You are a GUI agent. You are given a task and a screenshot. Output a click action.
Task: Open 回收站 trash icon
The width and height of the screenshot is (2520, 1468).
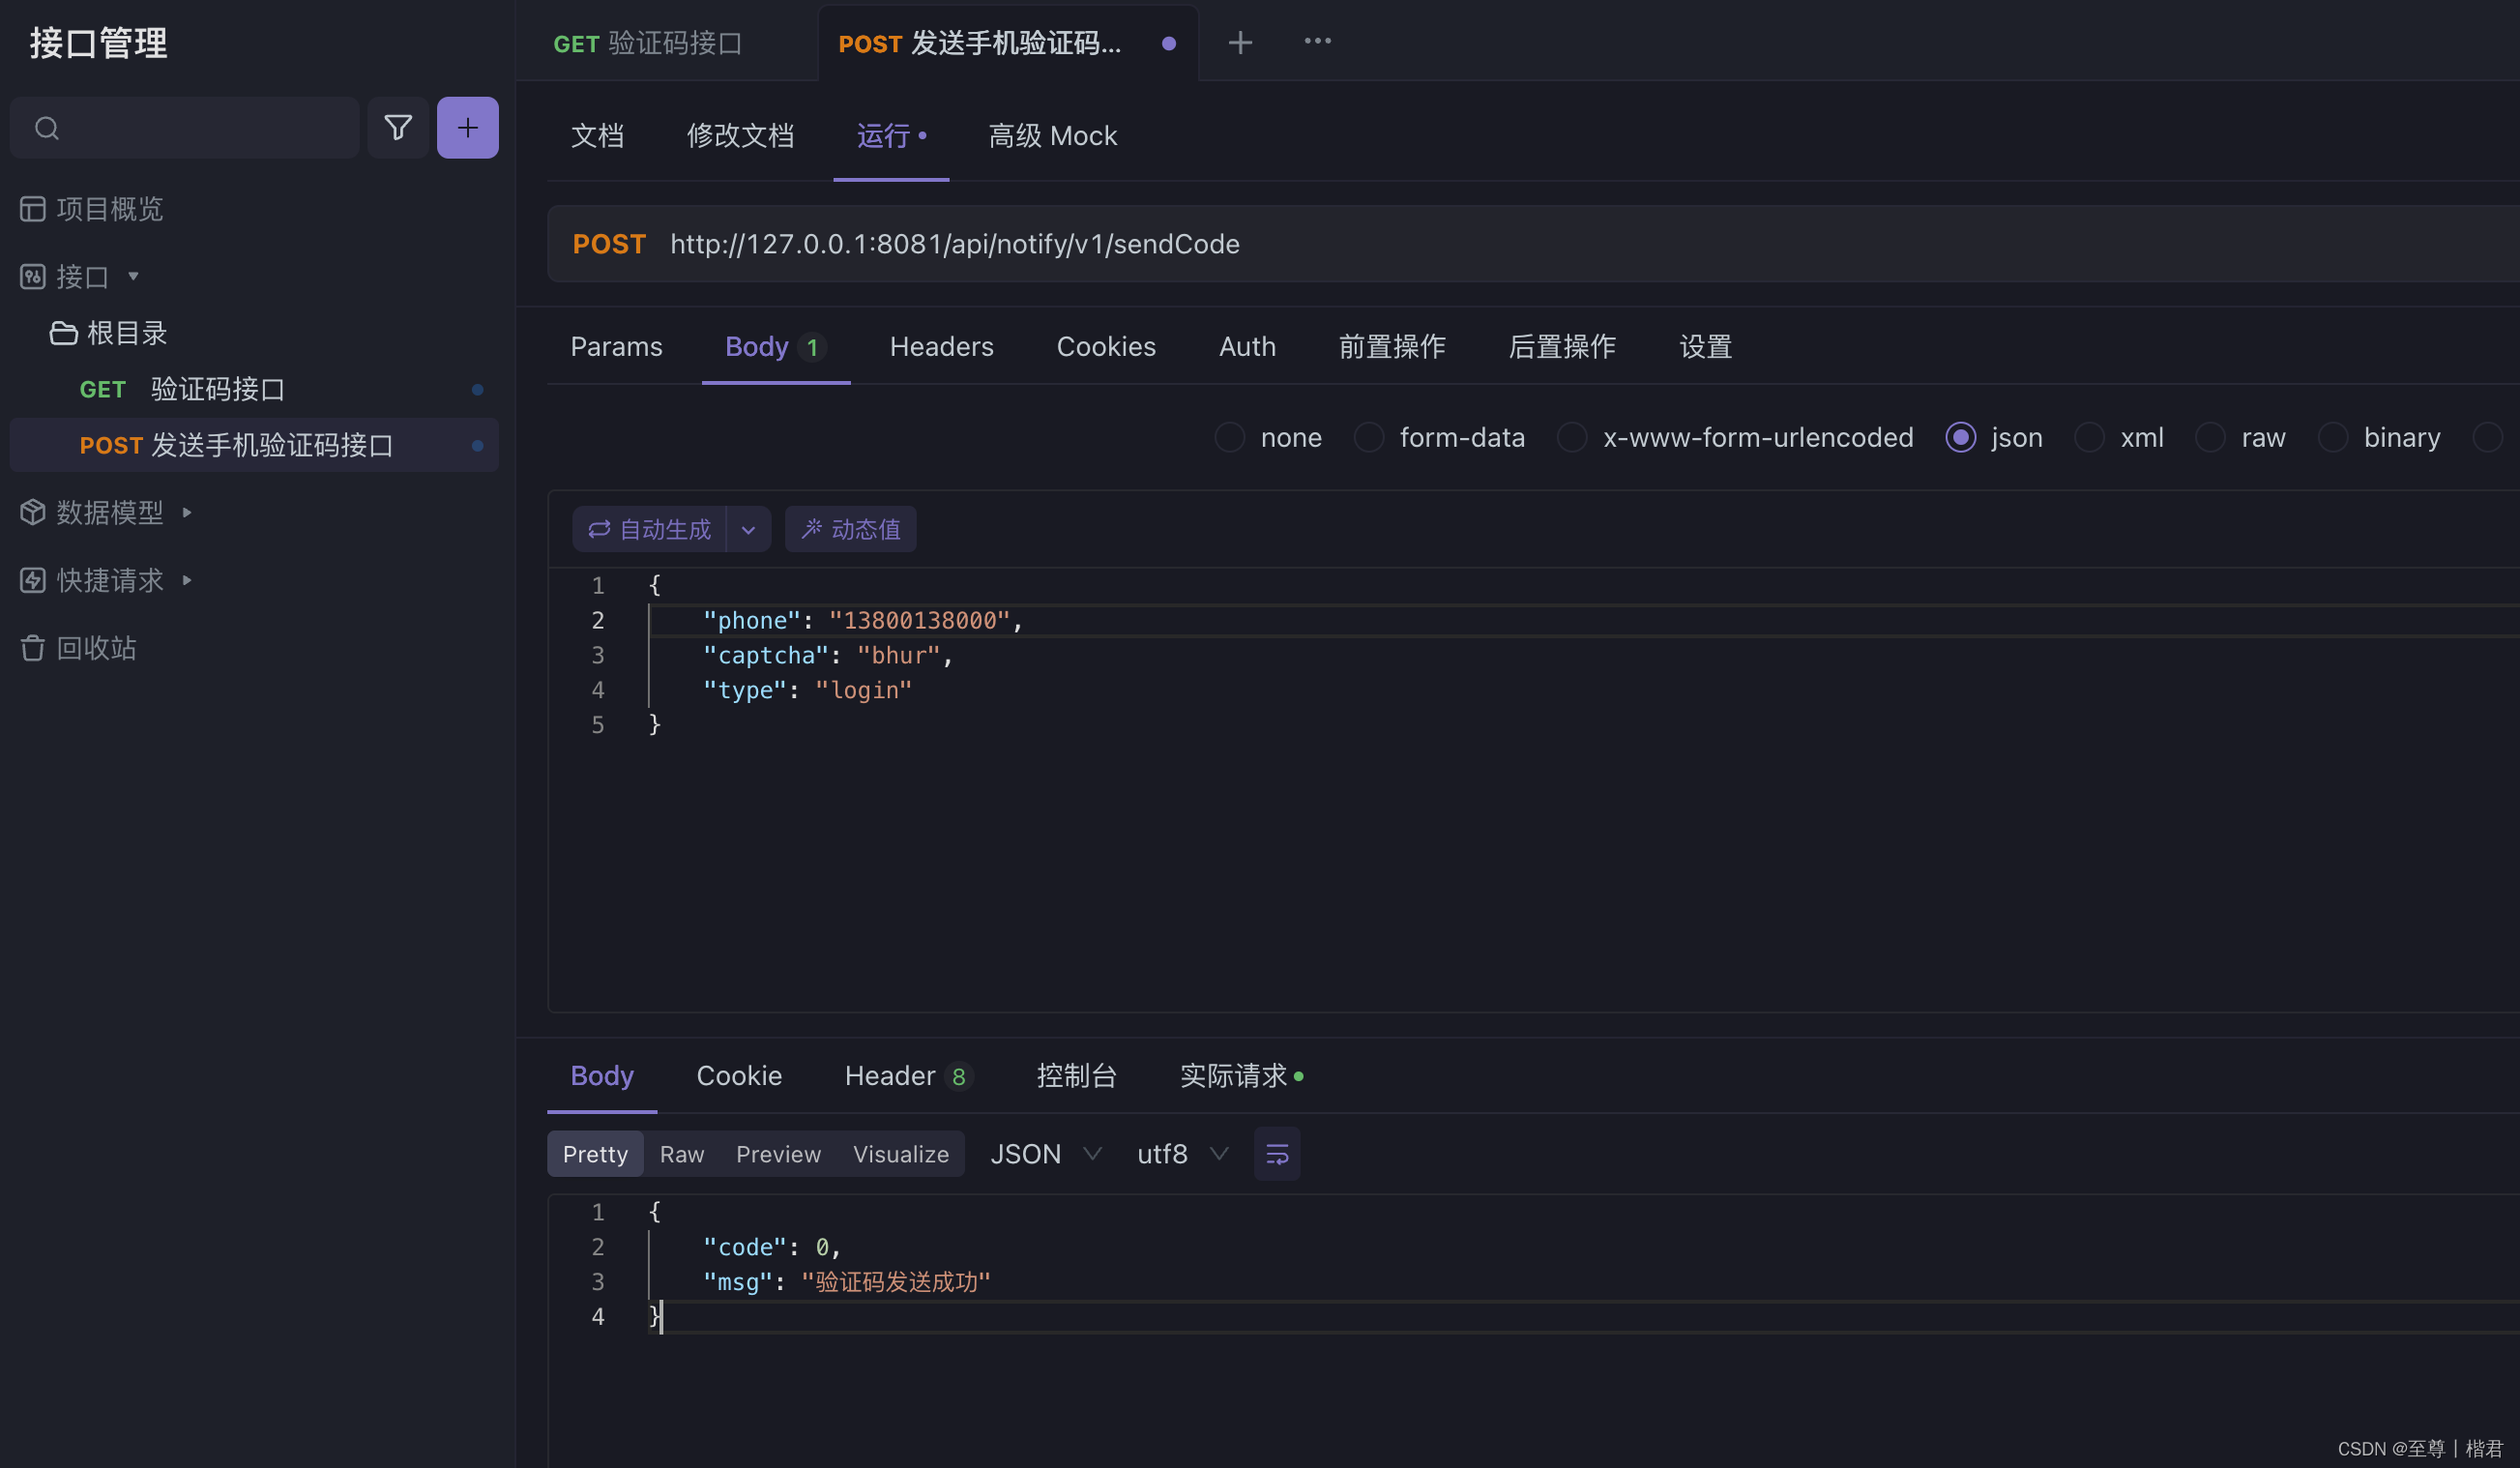(33, 648)
